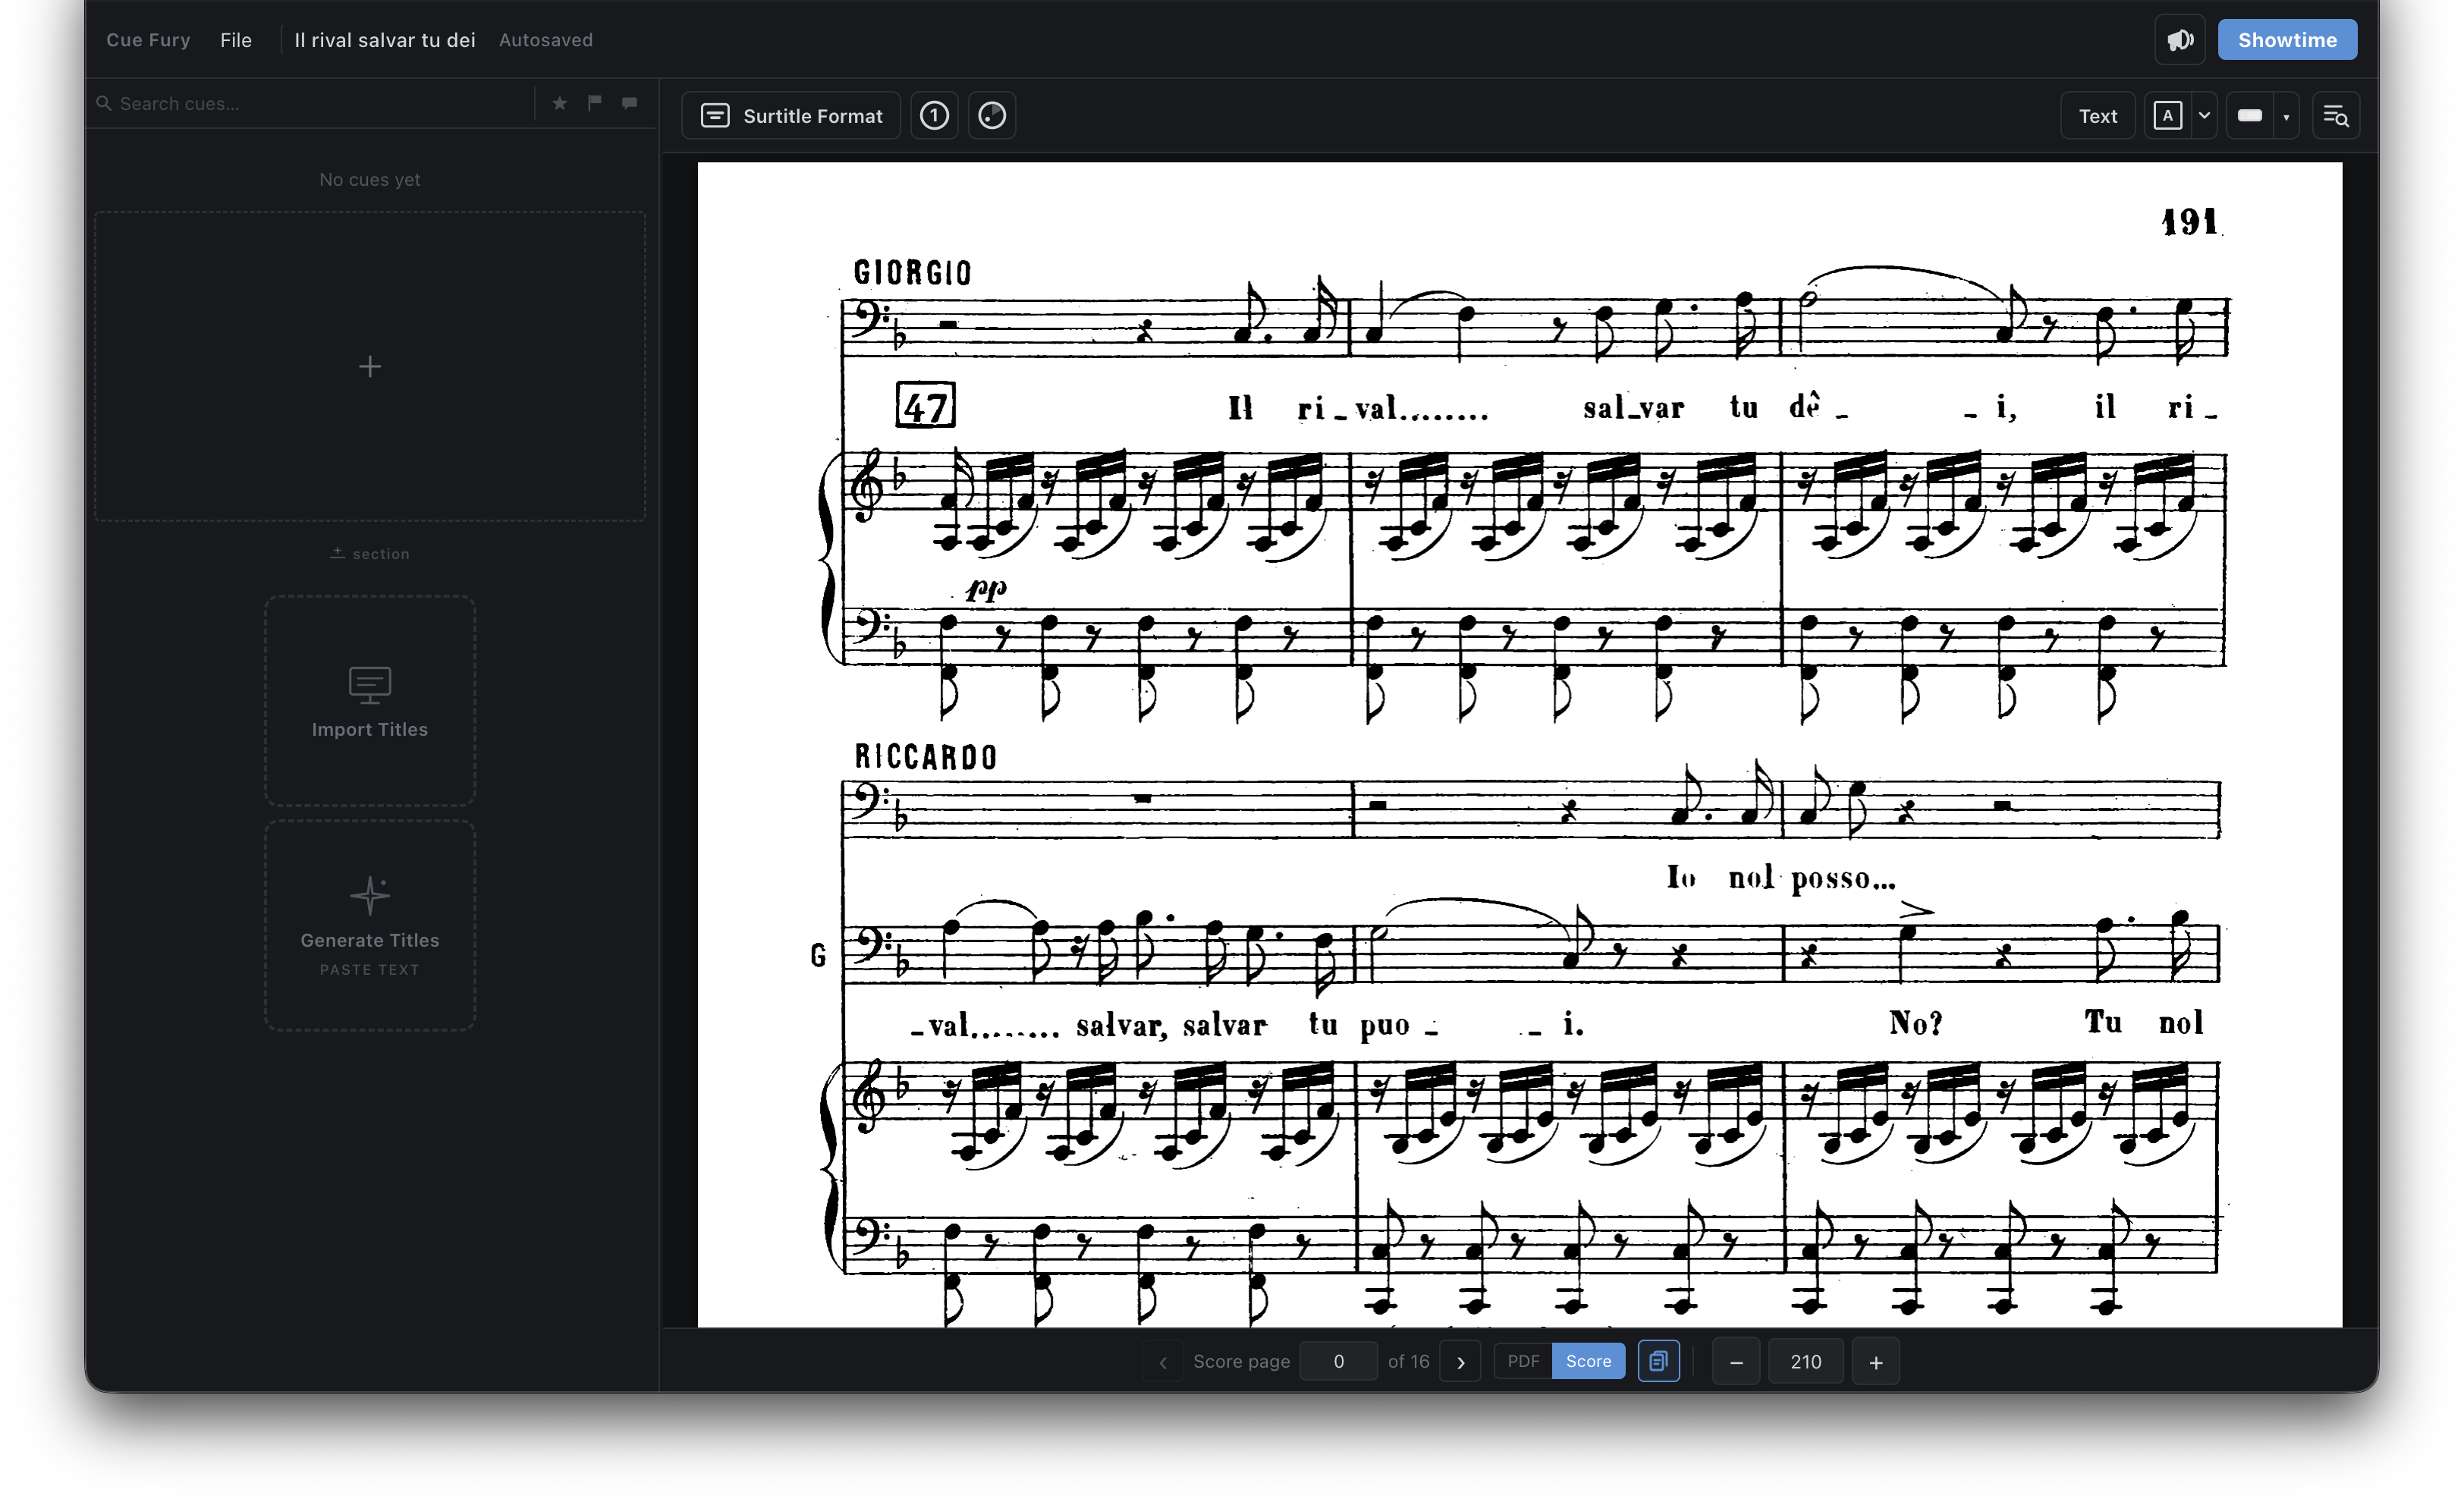Click the white highlight color swatch
The image size is (2464, 1505).
(2249, 115)
